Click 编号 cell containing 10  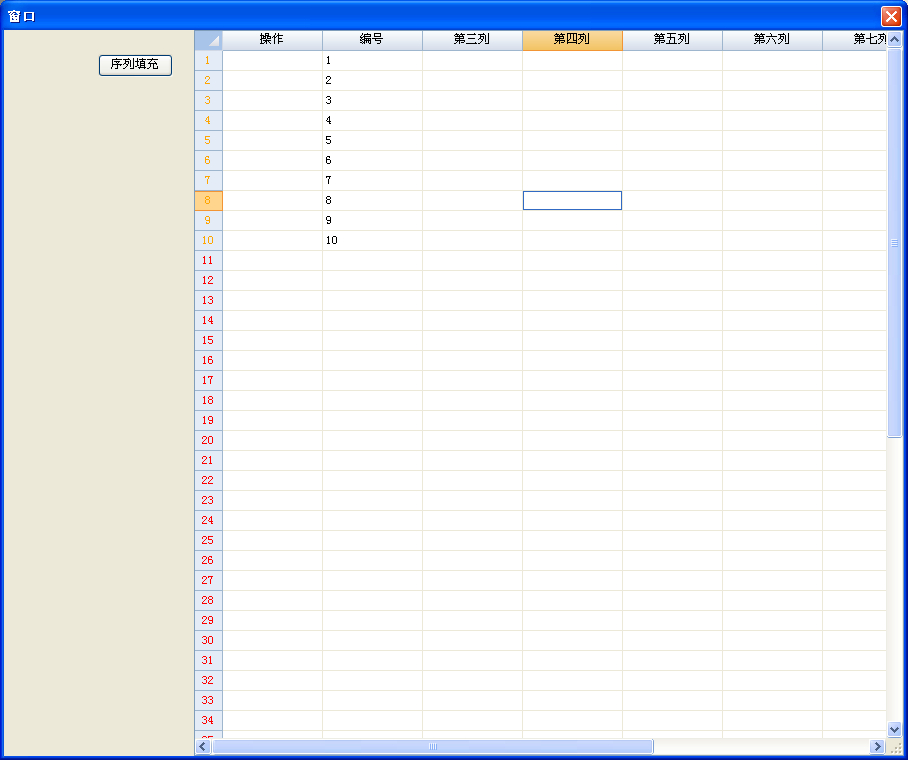(372, 240)
